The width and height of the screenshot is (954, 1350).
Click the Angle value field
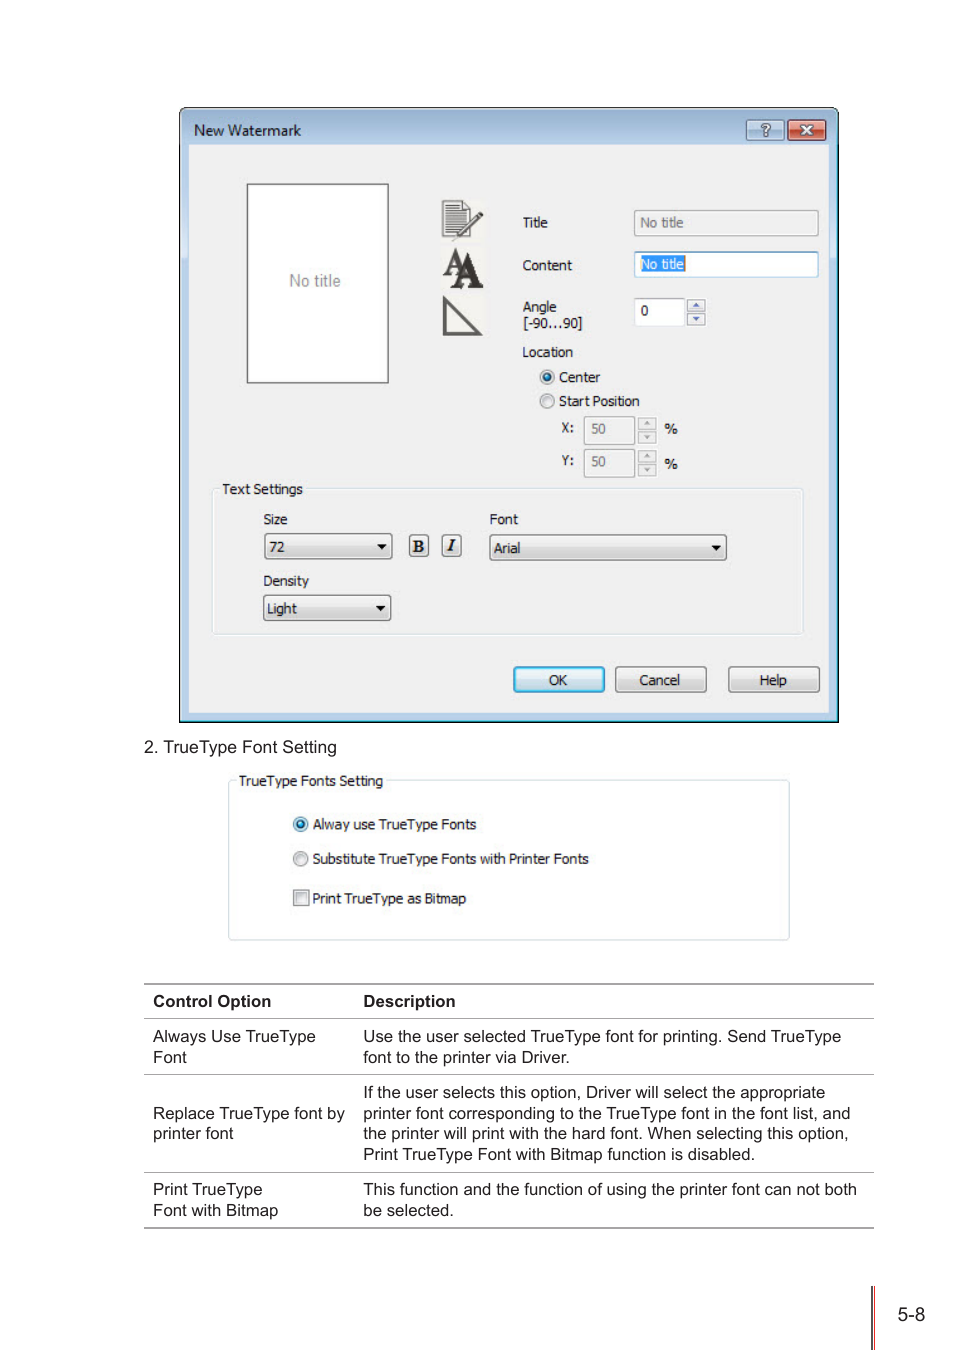pyautogui.click(x=660, y=312)
